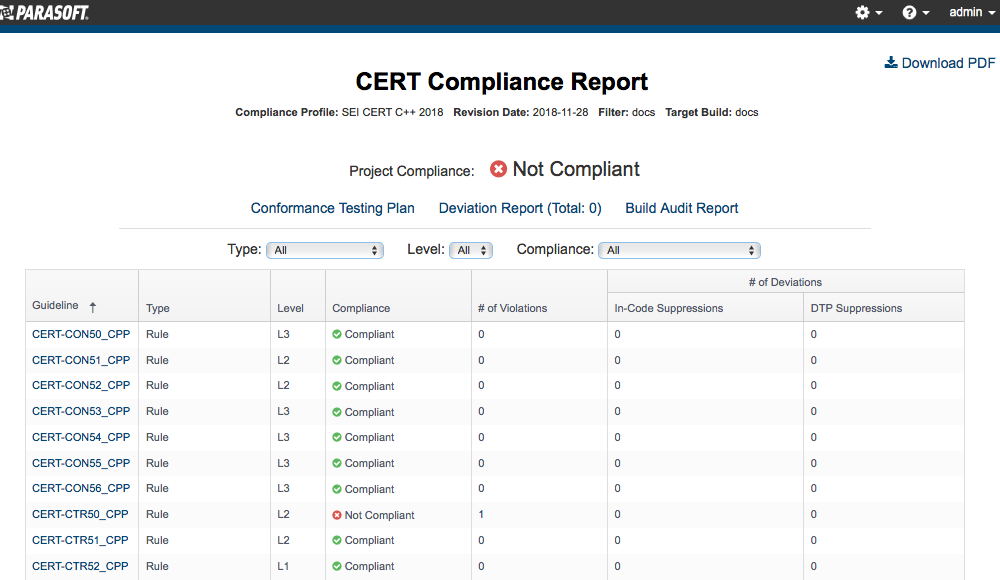Click the Download PDF link
1000x580 pixels.
[948, 63]
